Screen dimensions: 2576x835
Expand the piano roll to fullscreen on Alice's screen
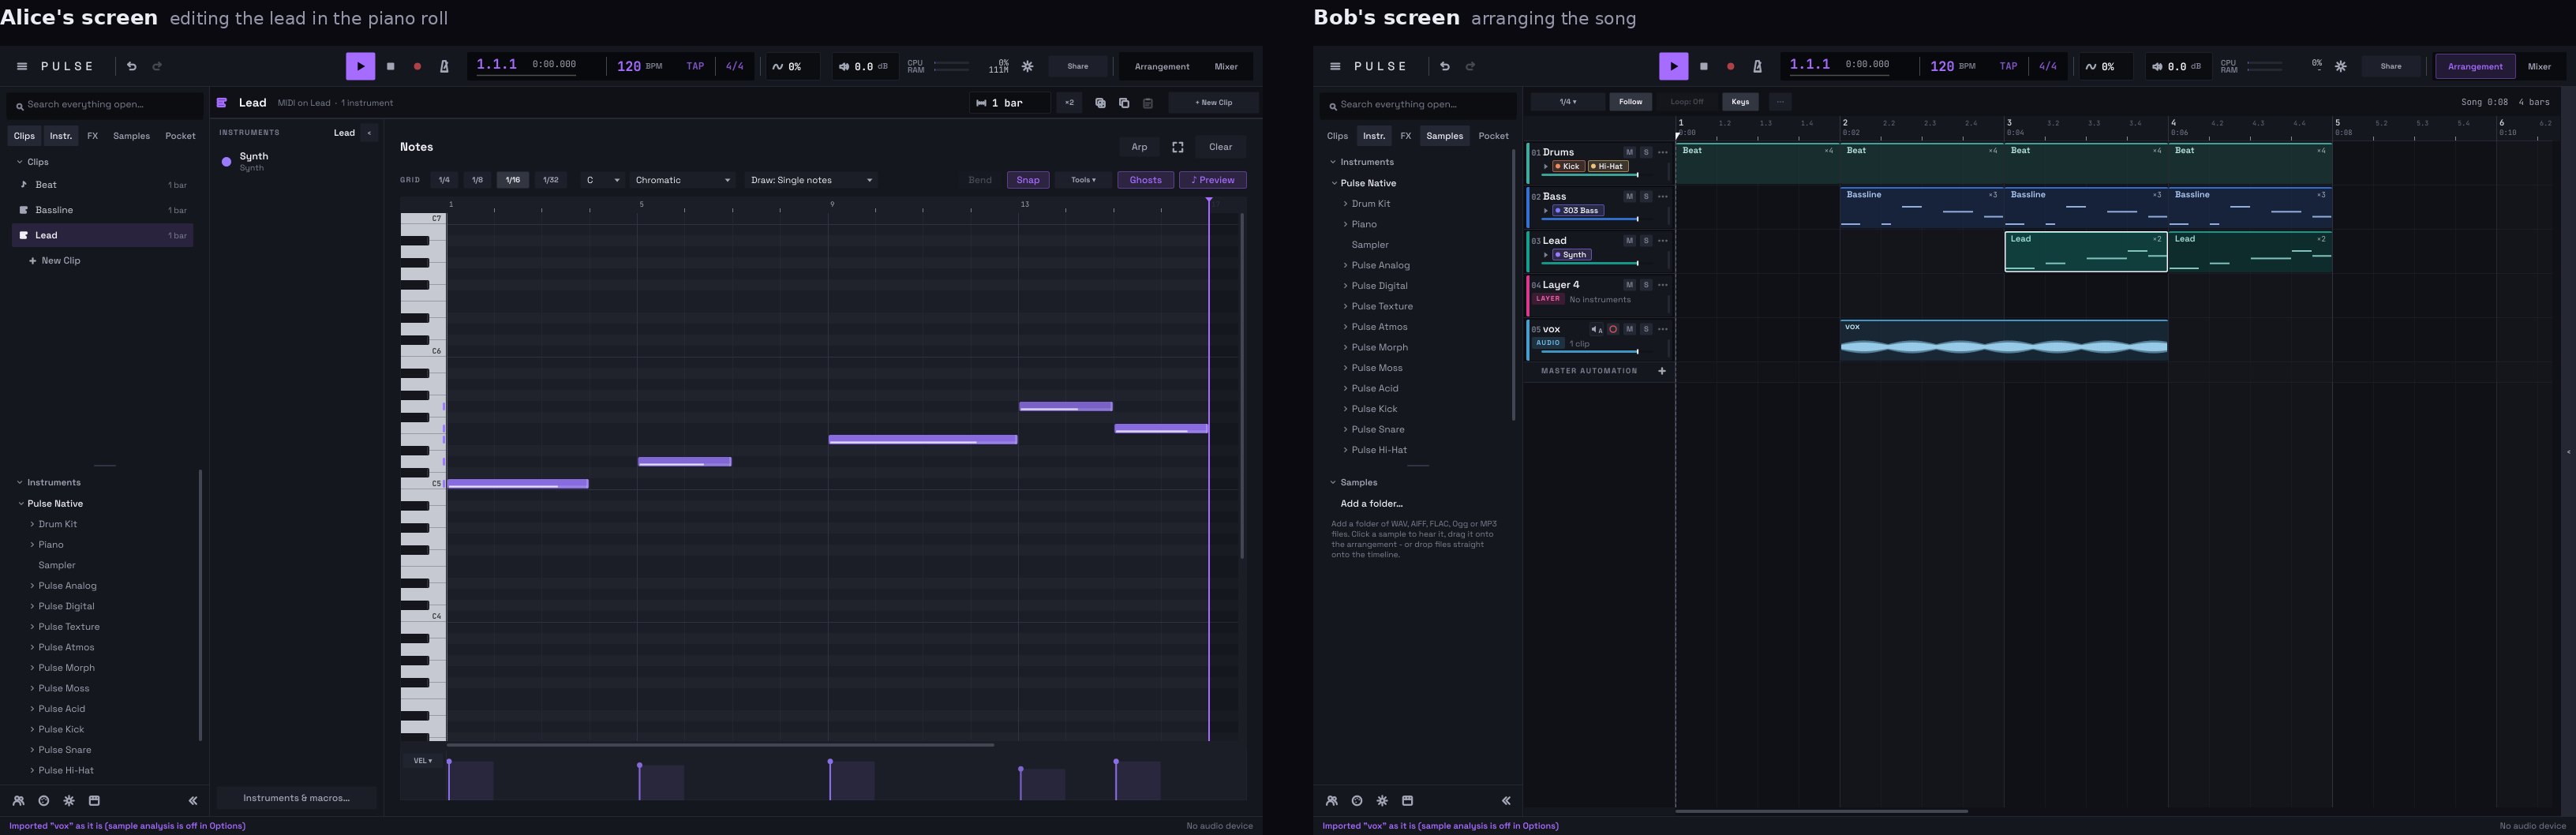(1178, 147)
